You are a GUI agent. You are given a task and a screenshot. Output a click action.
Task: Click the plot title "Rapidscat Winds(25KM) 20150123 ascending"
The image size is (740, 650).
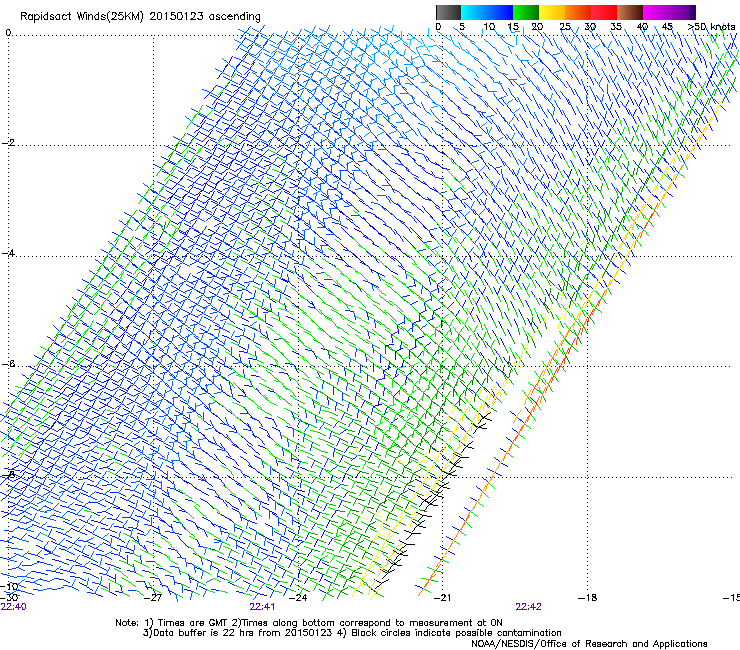(x=140, y=16)
